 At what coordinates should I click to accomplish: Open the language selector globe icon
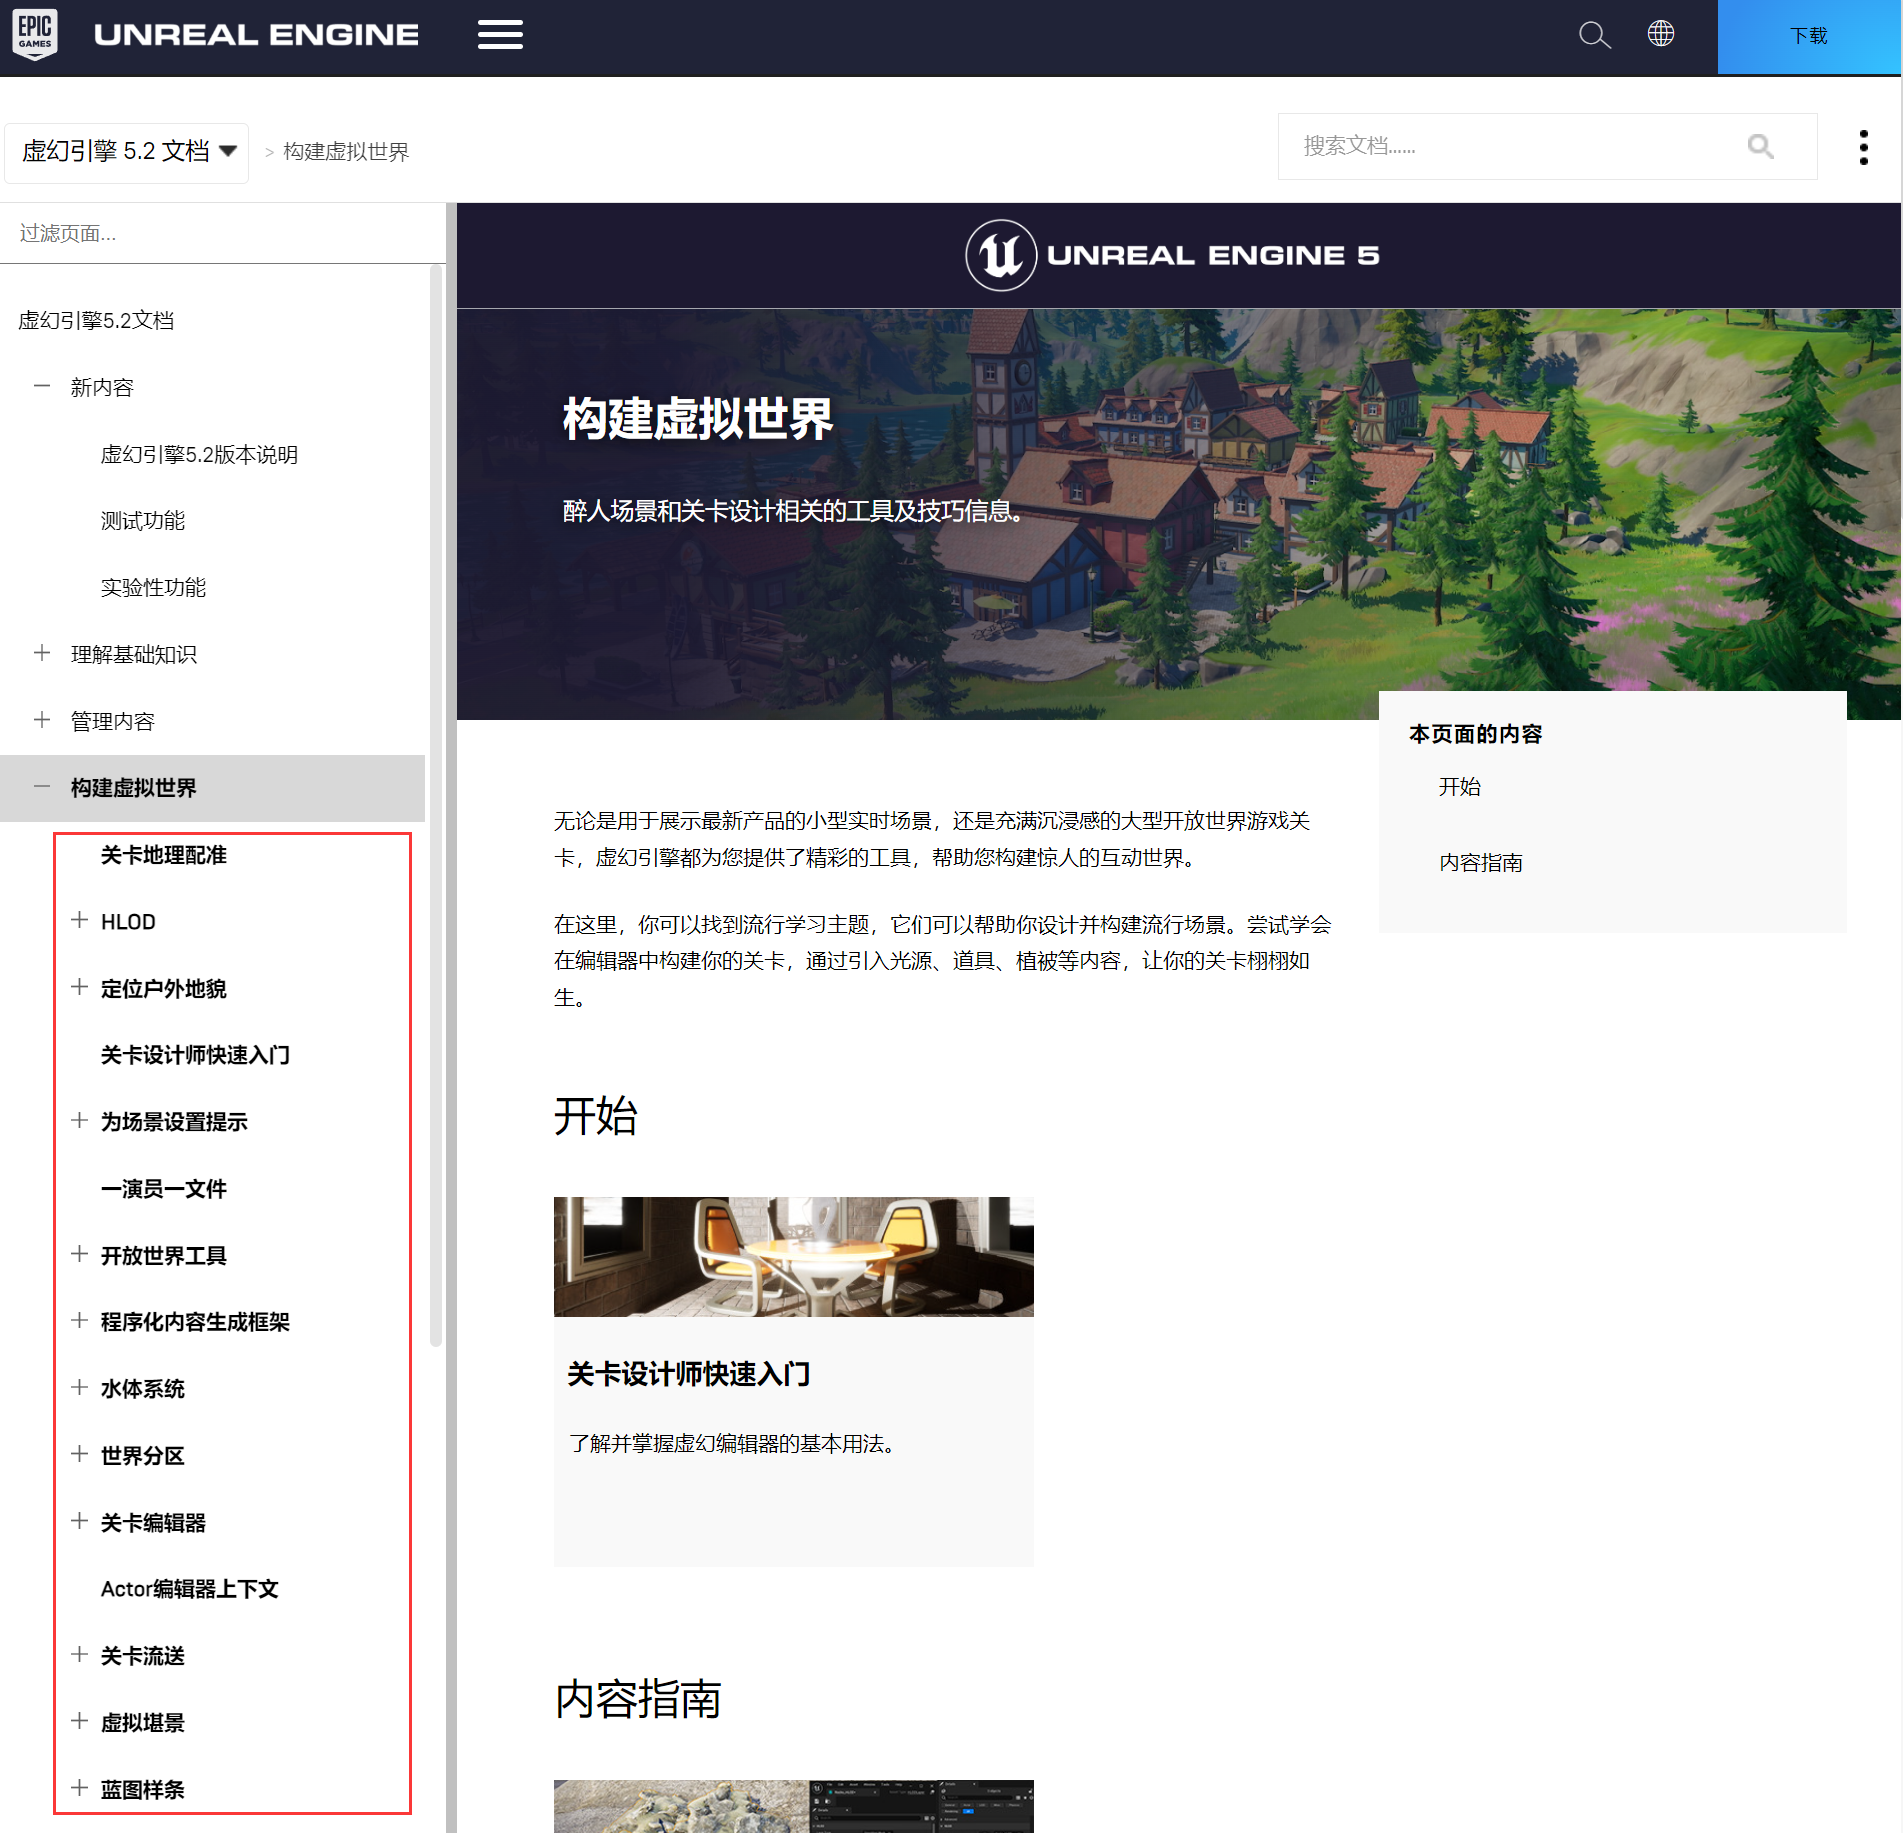[1661, 33]
